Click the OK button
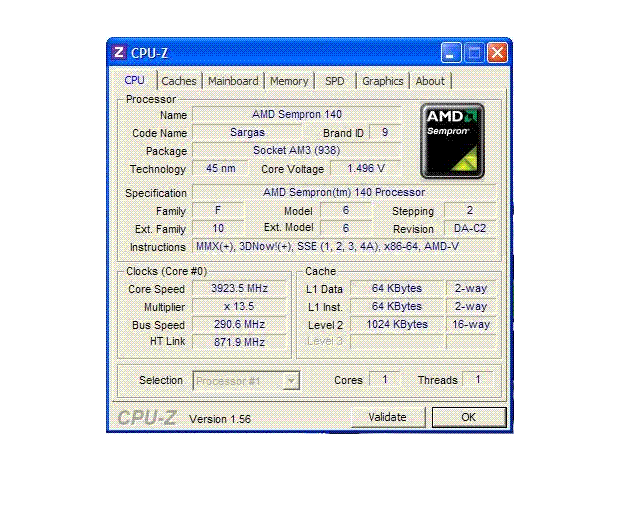 (x=469, y=417)
